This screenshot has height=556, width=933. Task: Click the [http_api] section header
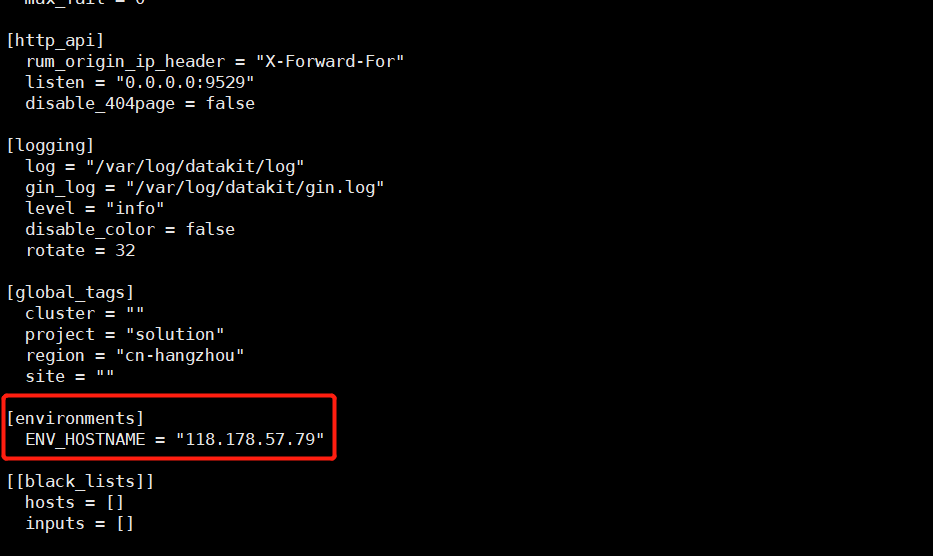tap(55, 40)
